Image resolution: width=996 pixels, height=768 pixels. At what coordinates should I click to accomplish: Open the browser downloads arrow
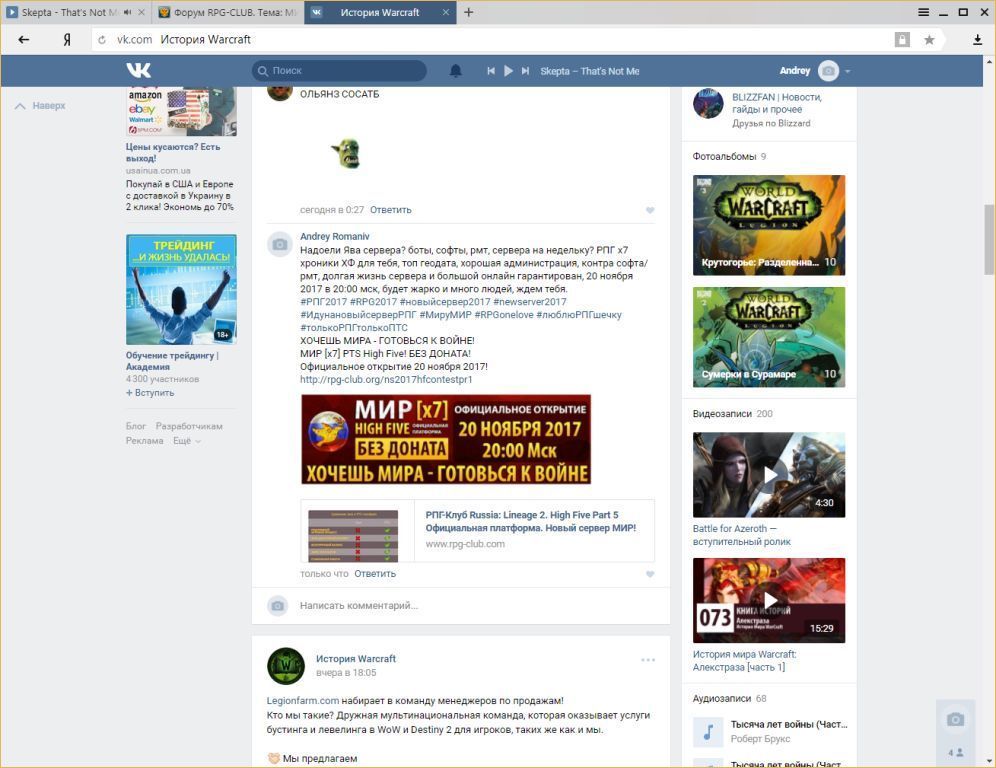(x=978, y=40)
